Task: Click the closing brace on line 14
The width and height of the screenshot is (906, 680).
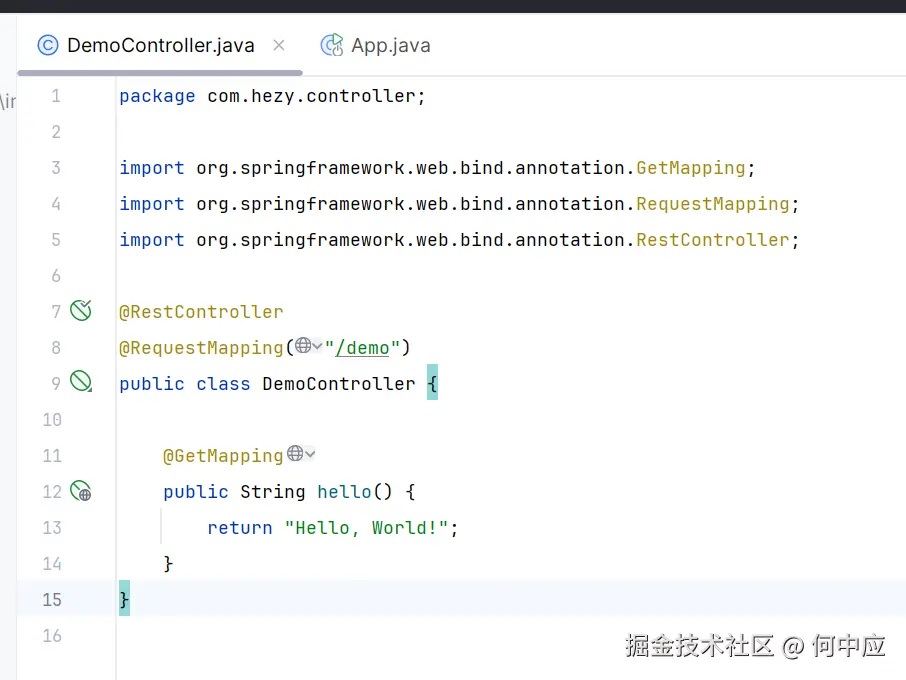Action: pos(168,563)
